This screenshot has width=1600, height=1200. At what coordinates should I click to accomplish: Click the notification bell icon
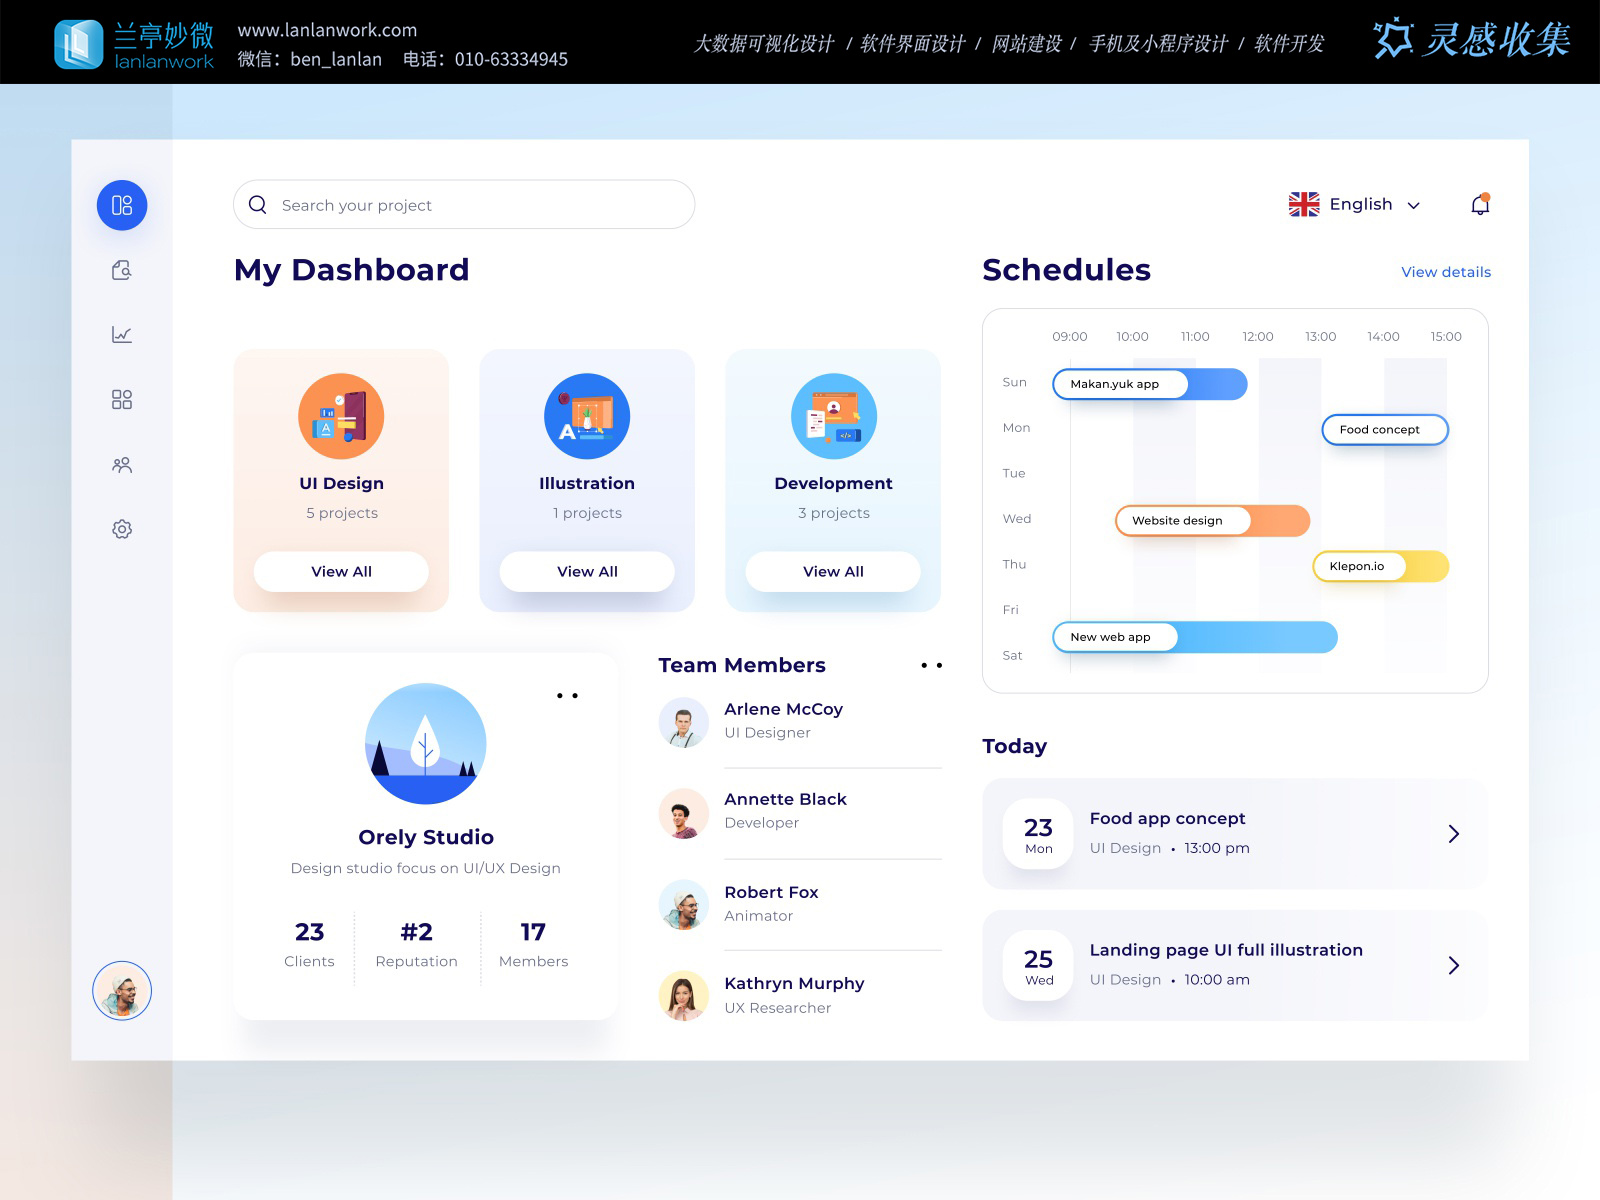click(1479, 204)
